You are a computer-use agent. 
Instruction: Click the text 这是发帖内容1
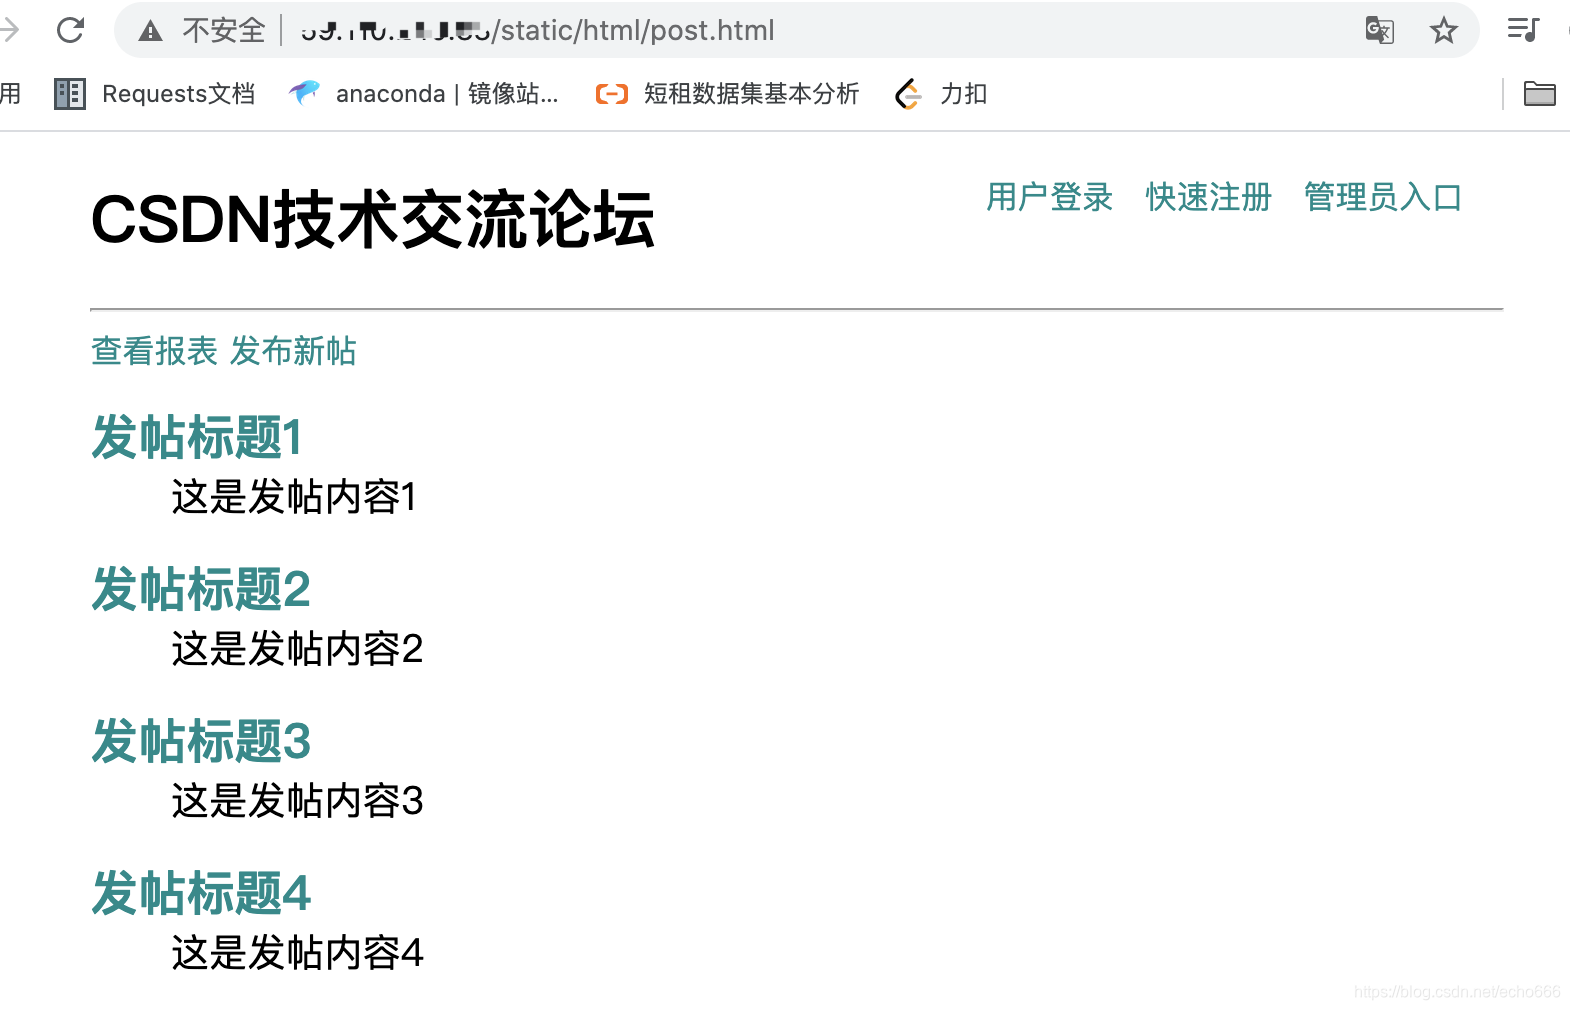[294, 497]
